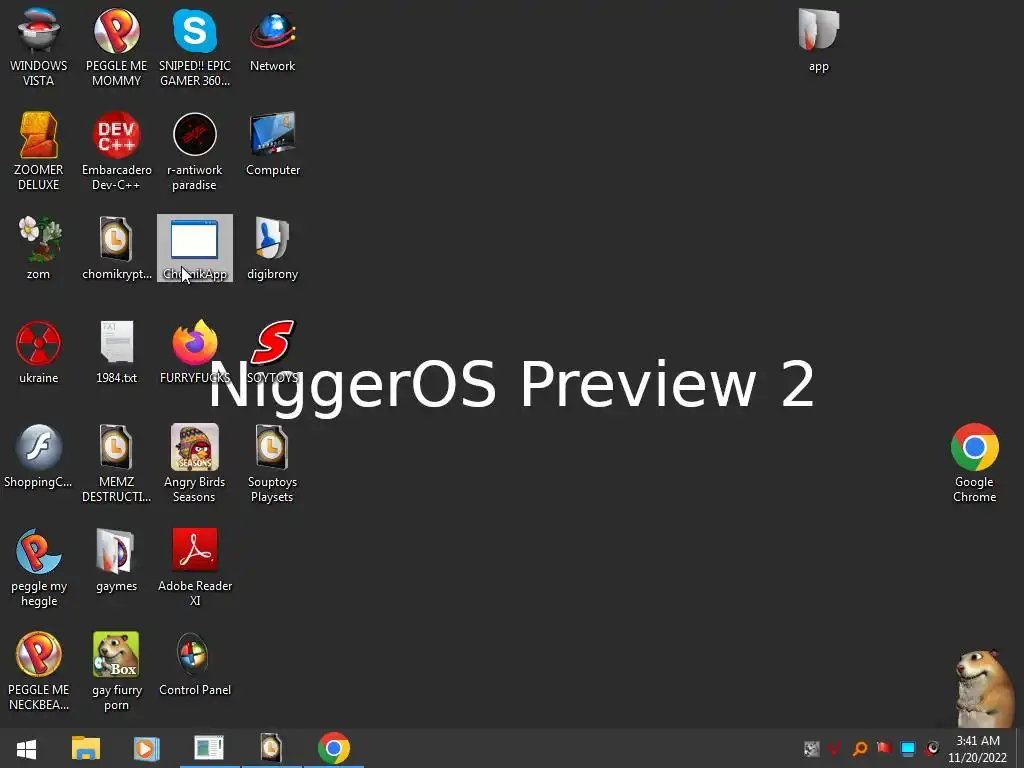Click the red checkmark tray icon

(x=835, y=749)
